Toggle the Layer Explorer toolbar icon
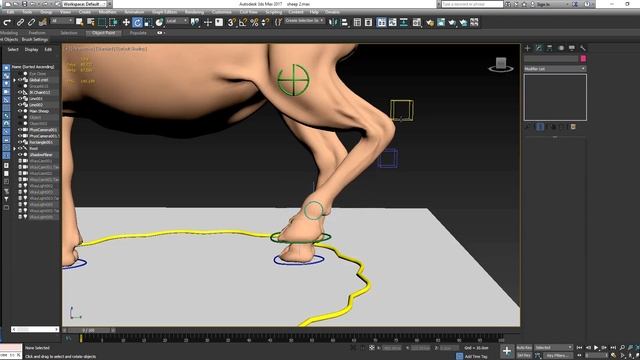Screen dimensions: 640x360 pos(368,22)
